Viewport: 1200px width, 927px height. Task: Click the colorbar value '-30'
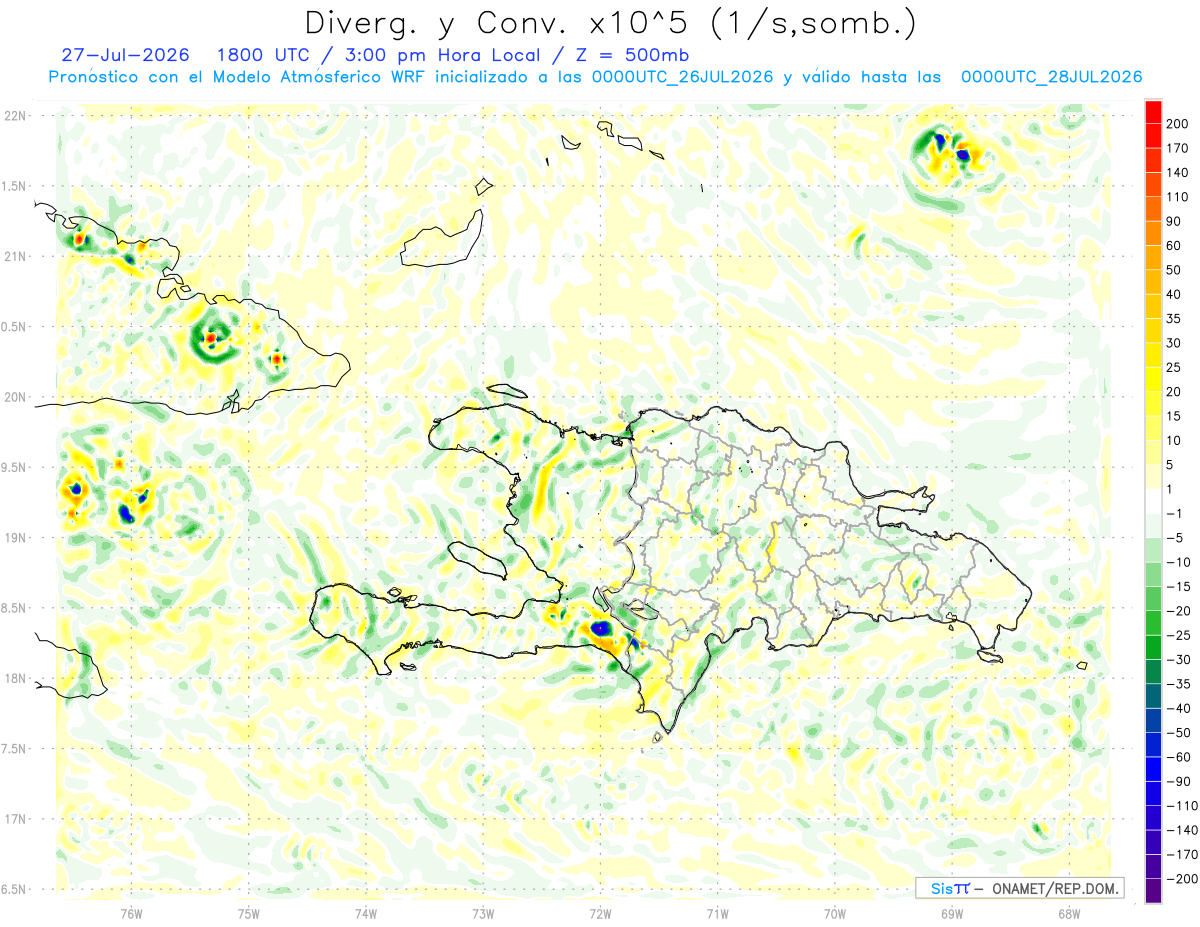tap(1178, 660)
